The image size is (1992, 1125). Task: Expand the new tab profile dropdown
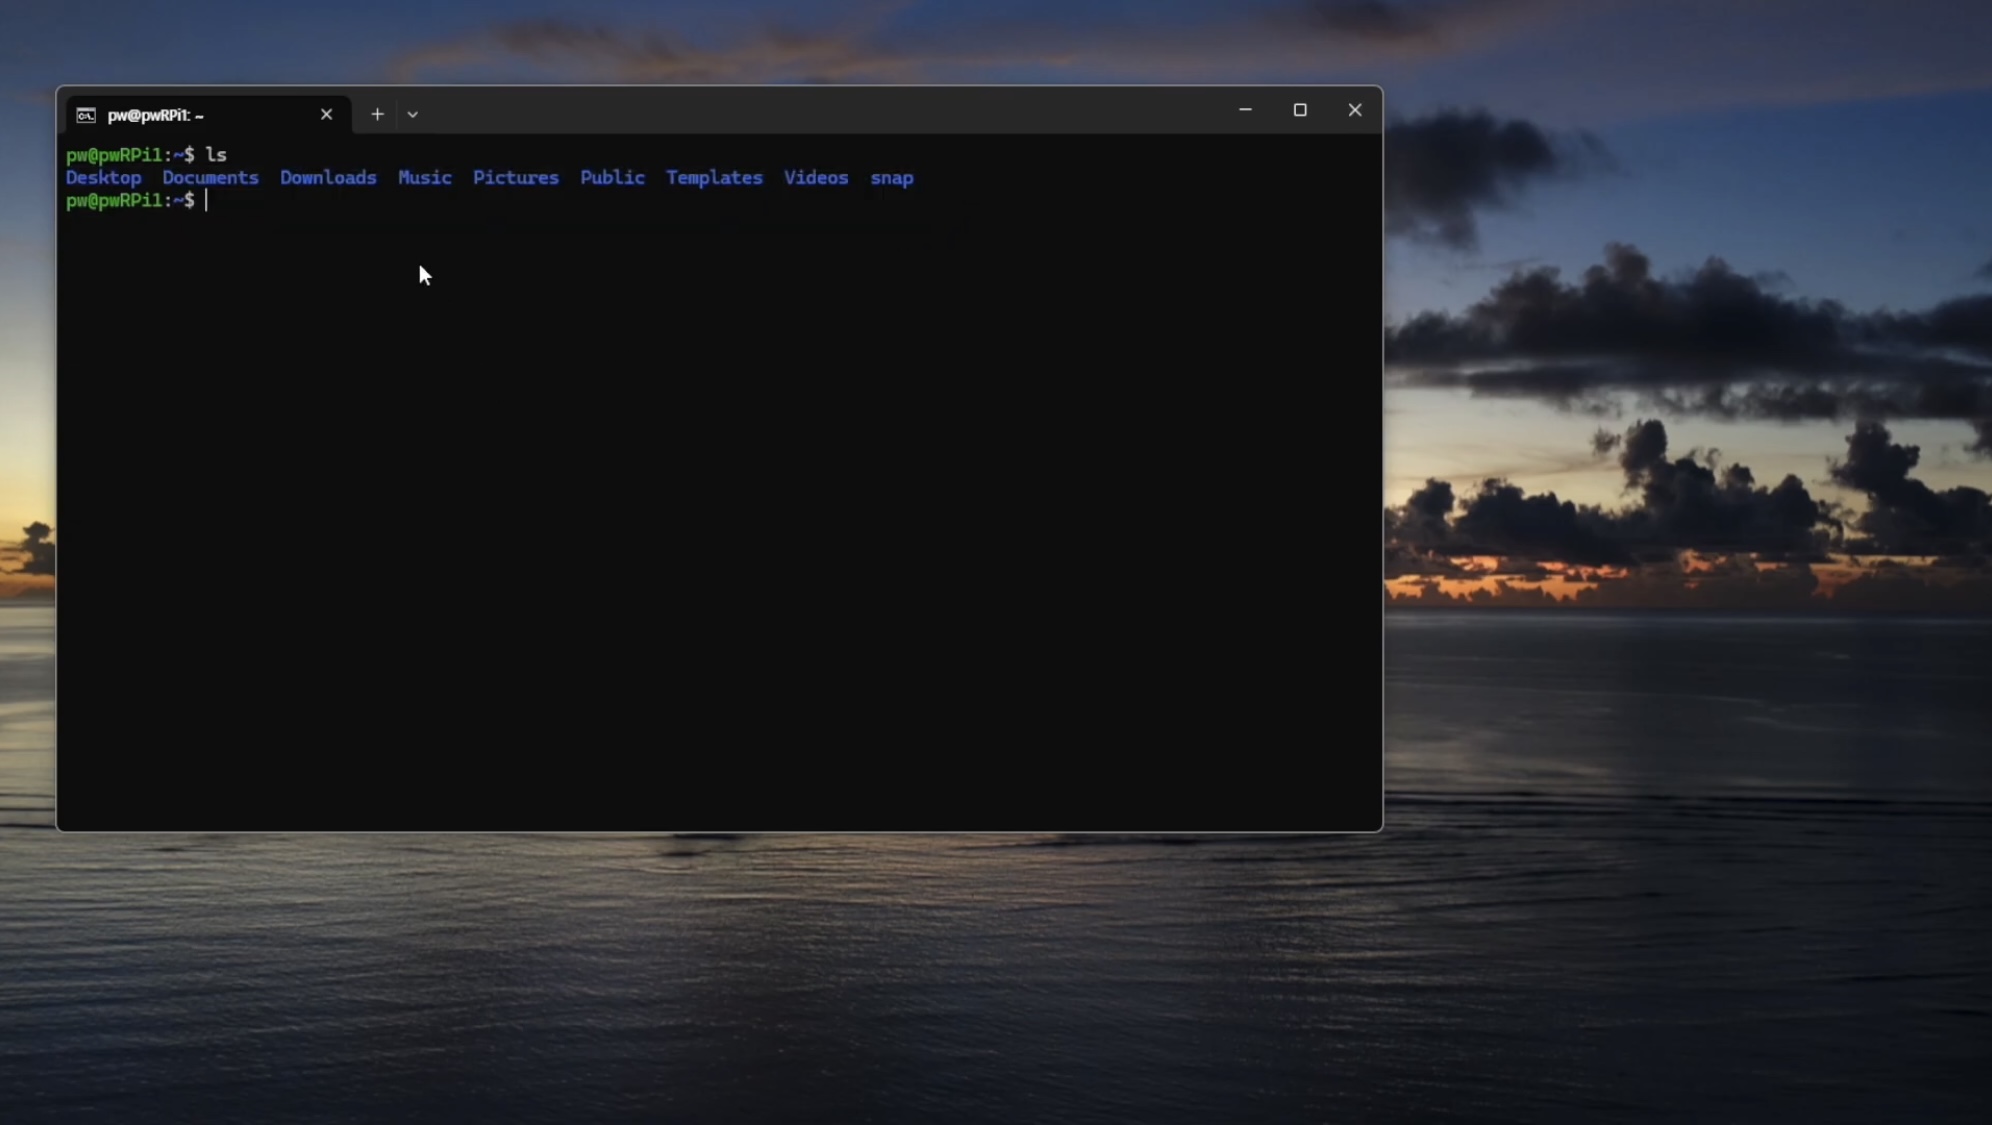412,114
